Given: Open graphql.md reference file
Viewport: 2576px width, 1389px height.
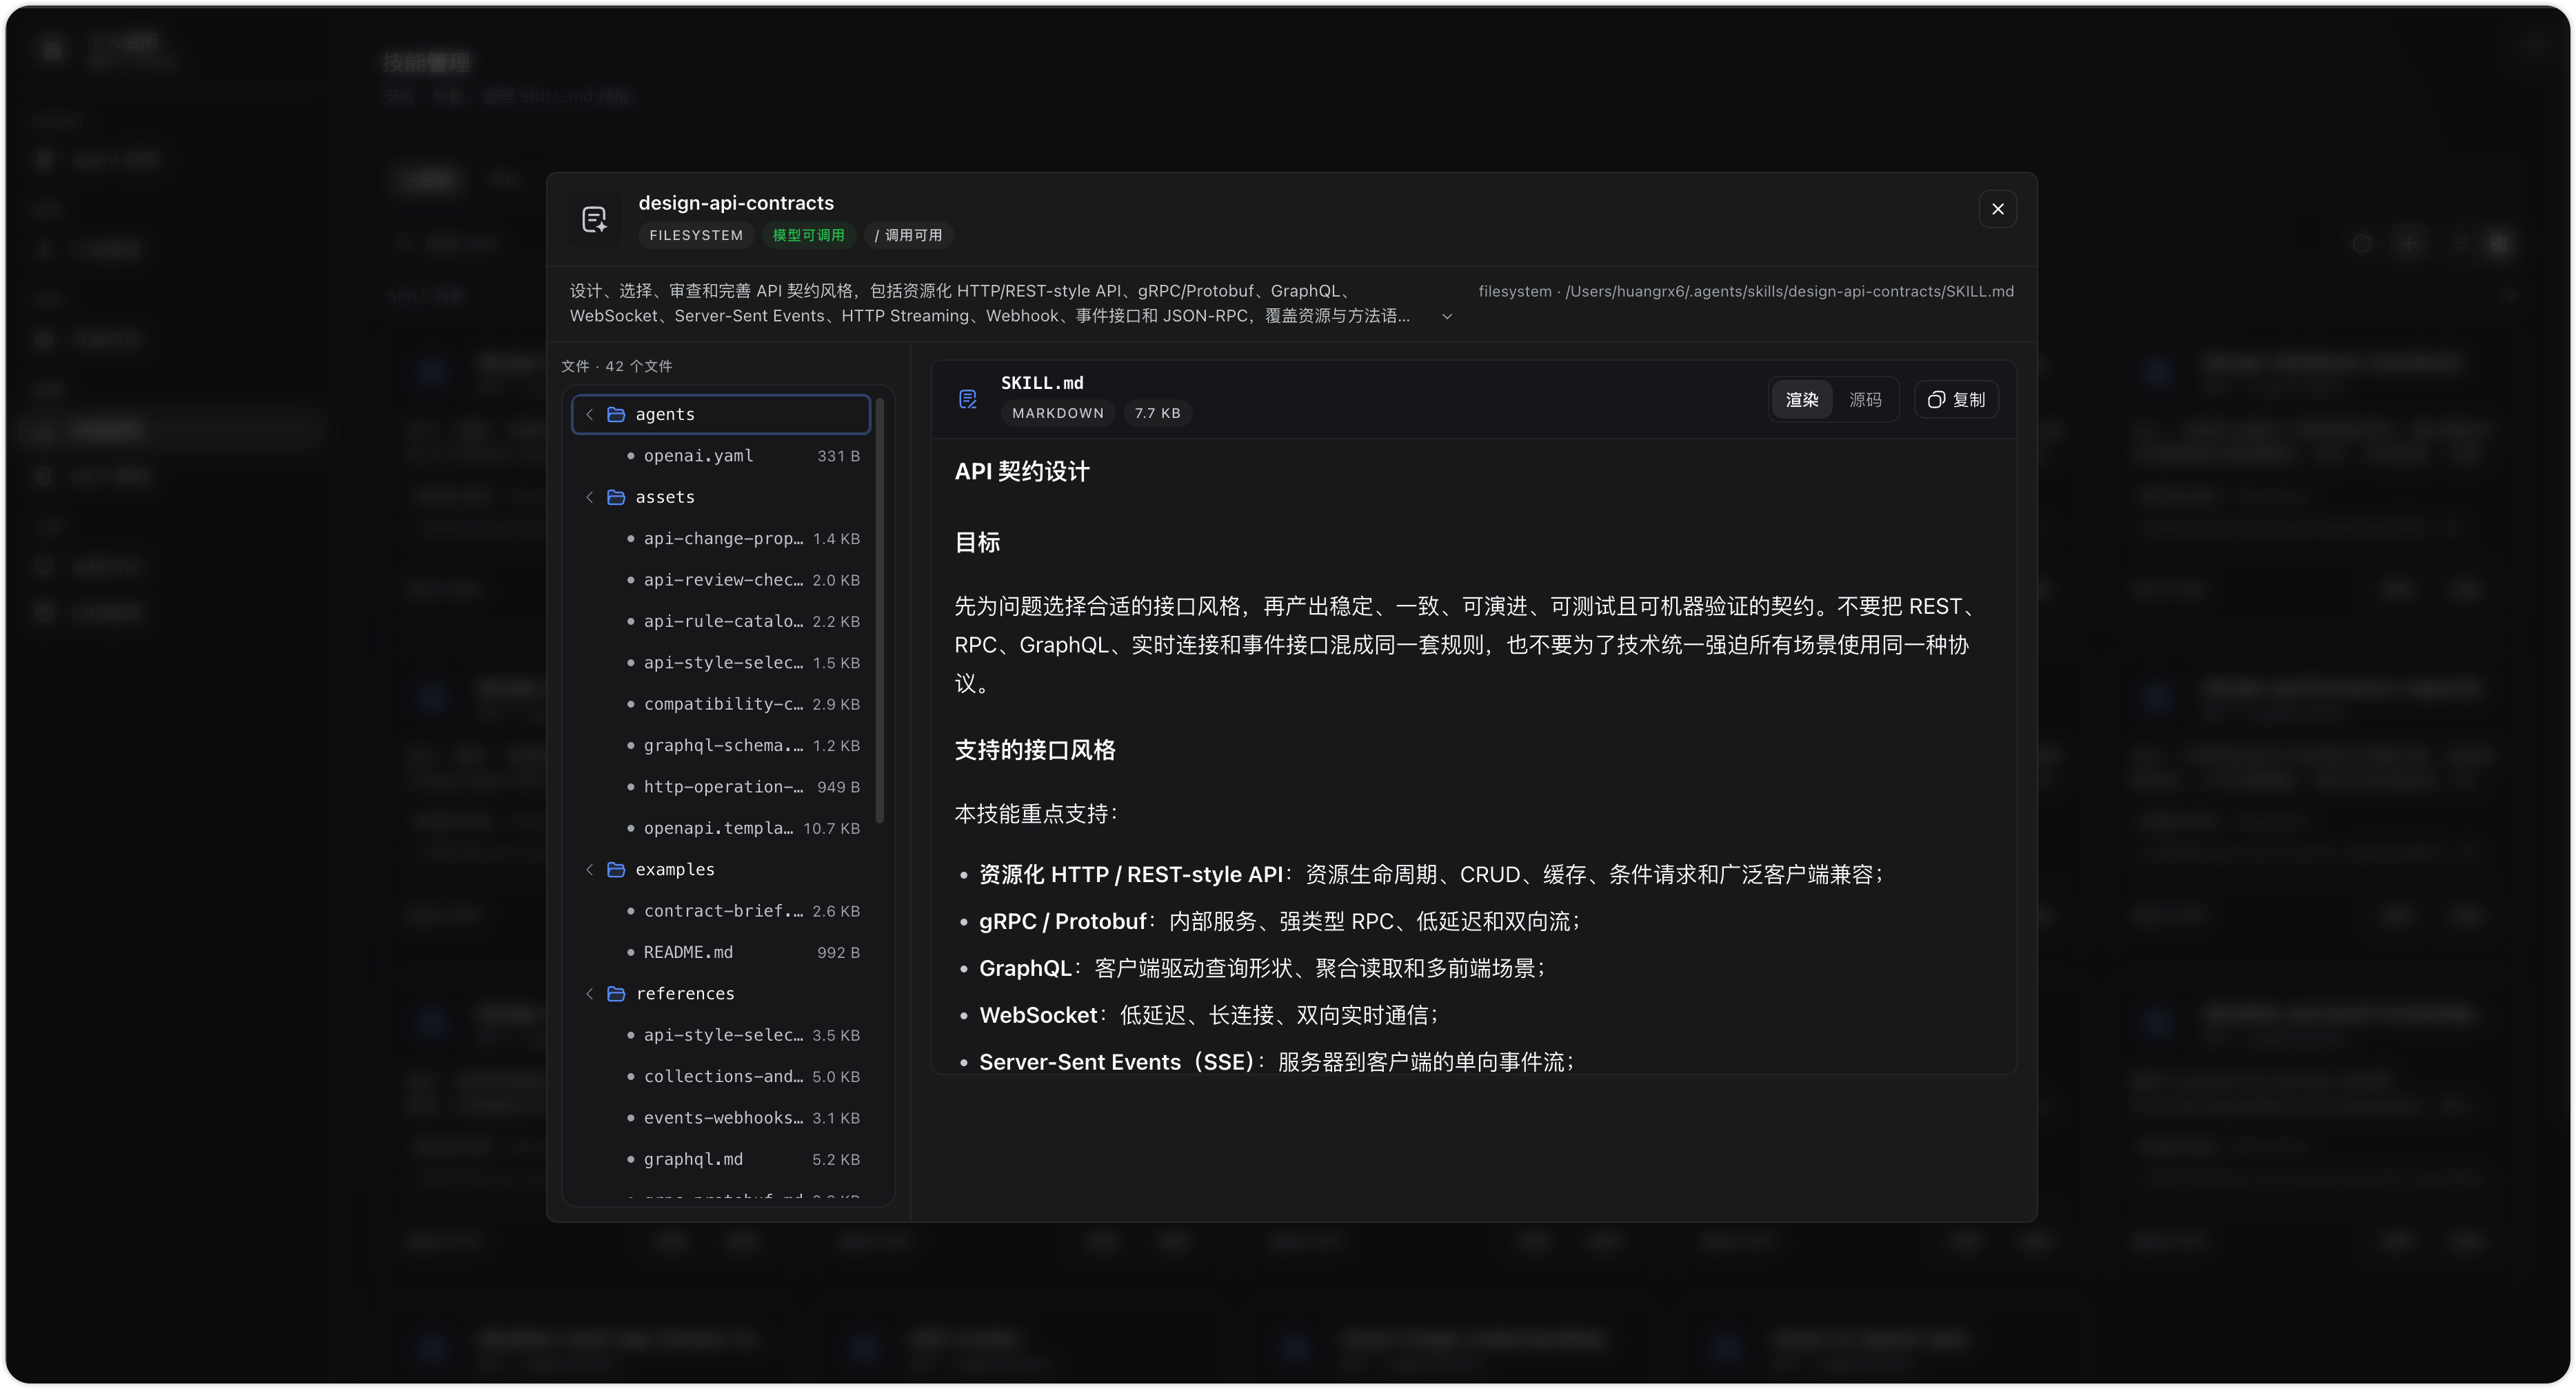Looking at the screenshot, I should [722, 1159].
